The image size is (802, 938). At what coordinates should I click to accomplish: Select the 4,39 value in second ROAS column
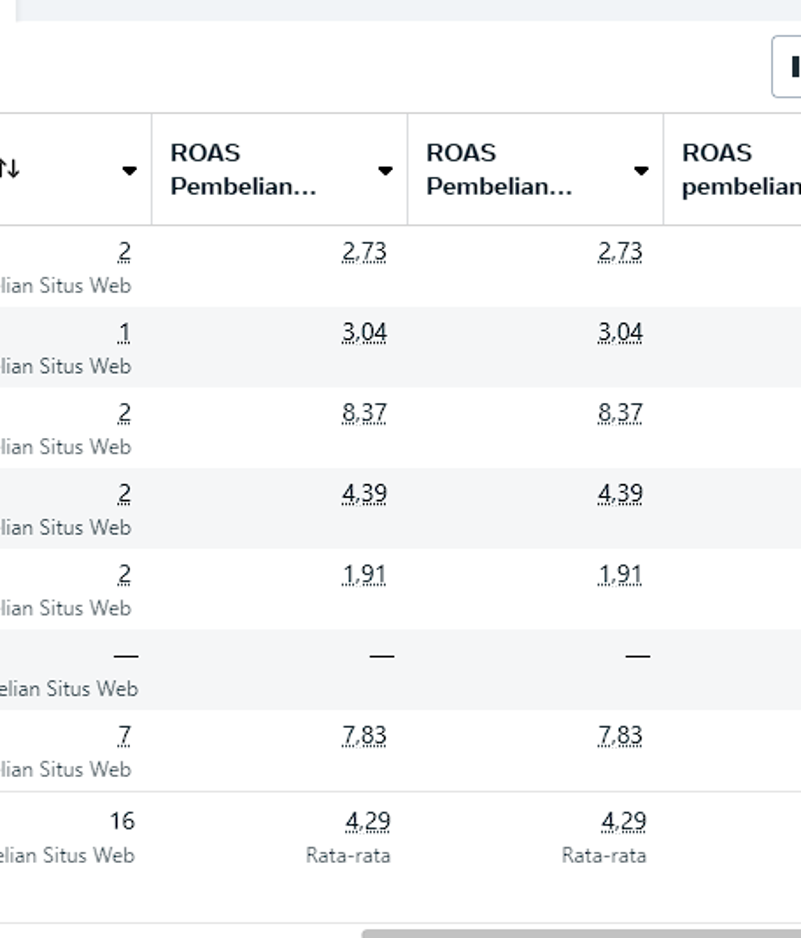(620, 494)
